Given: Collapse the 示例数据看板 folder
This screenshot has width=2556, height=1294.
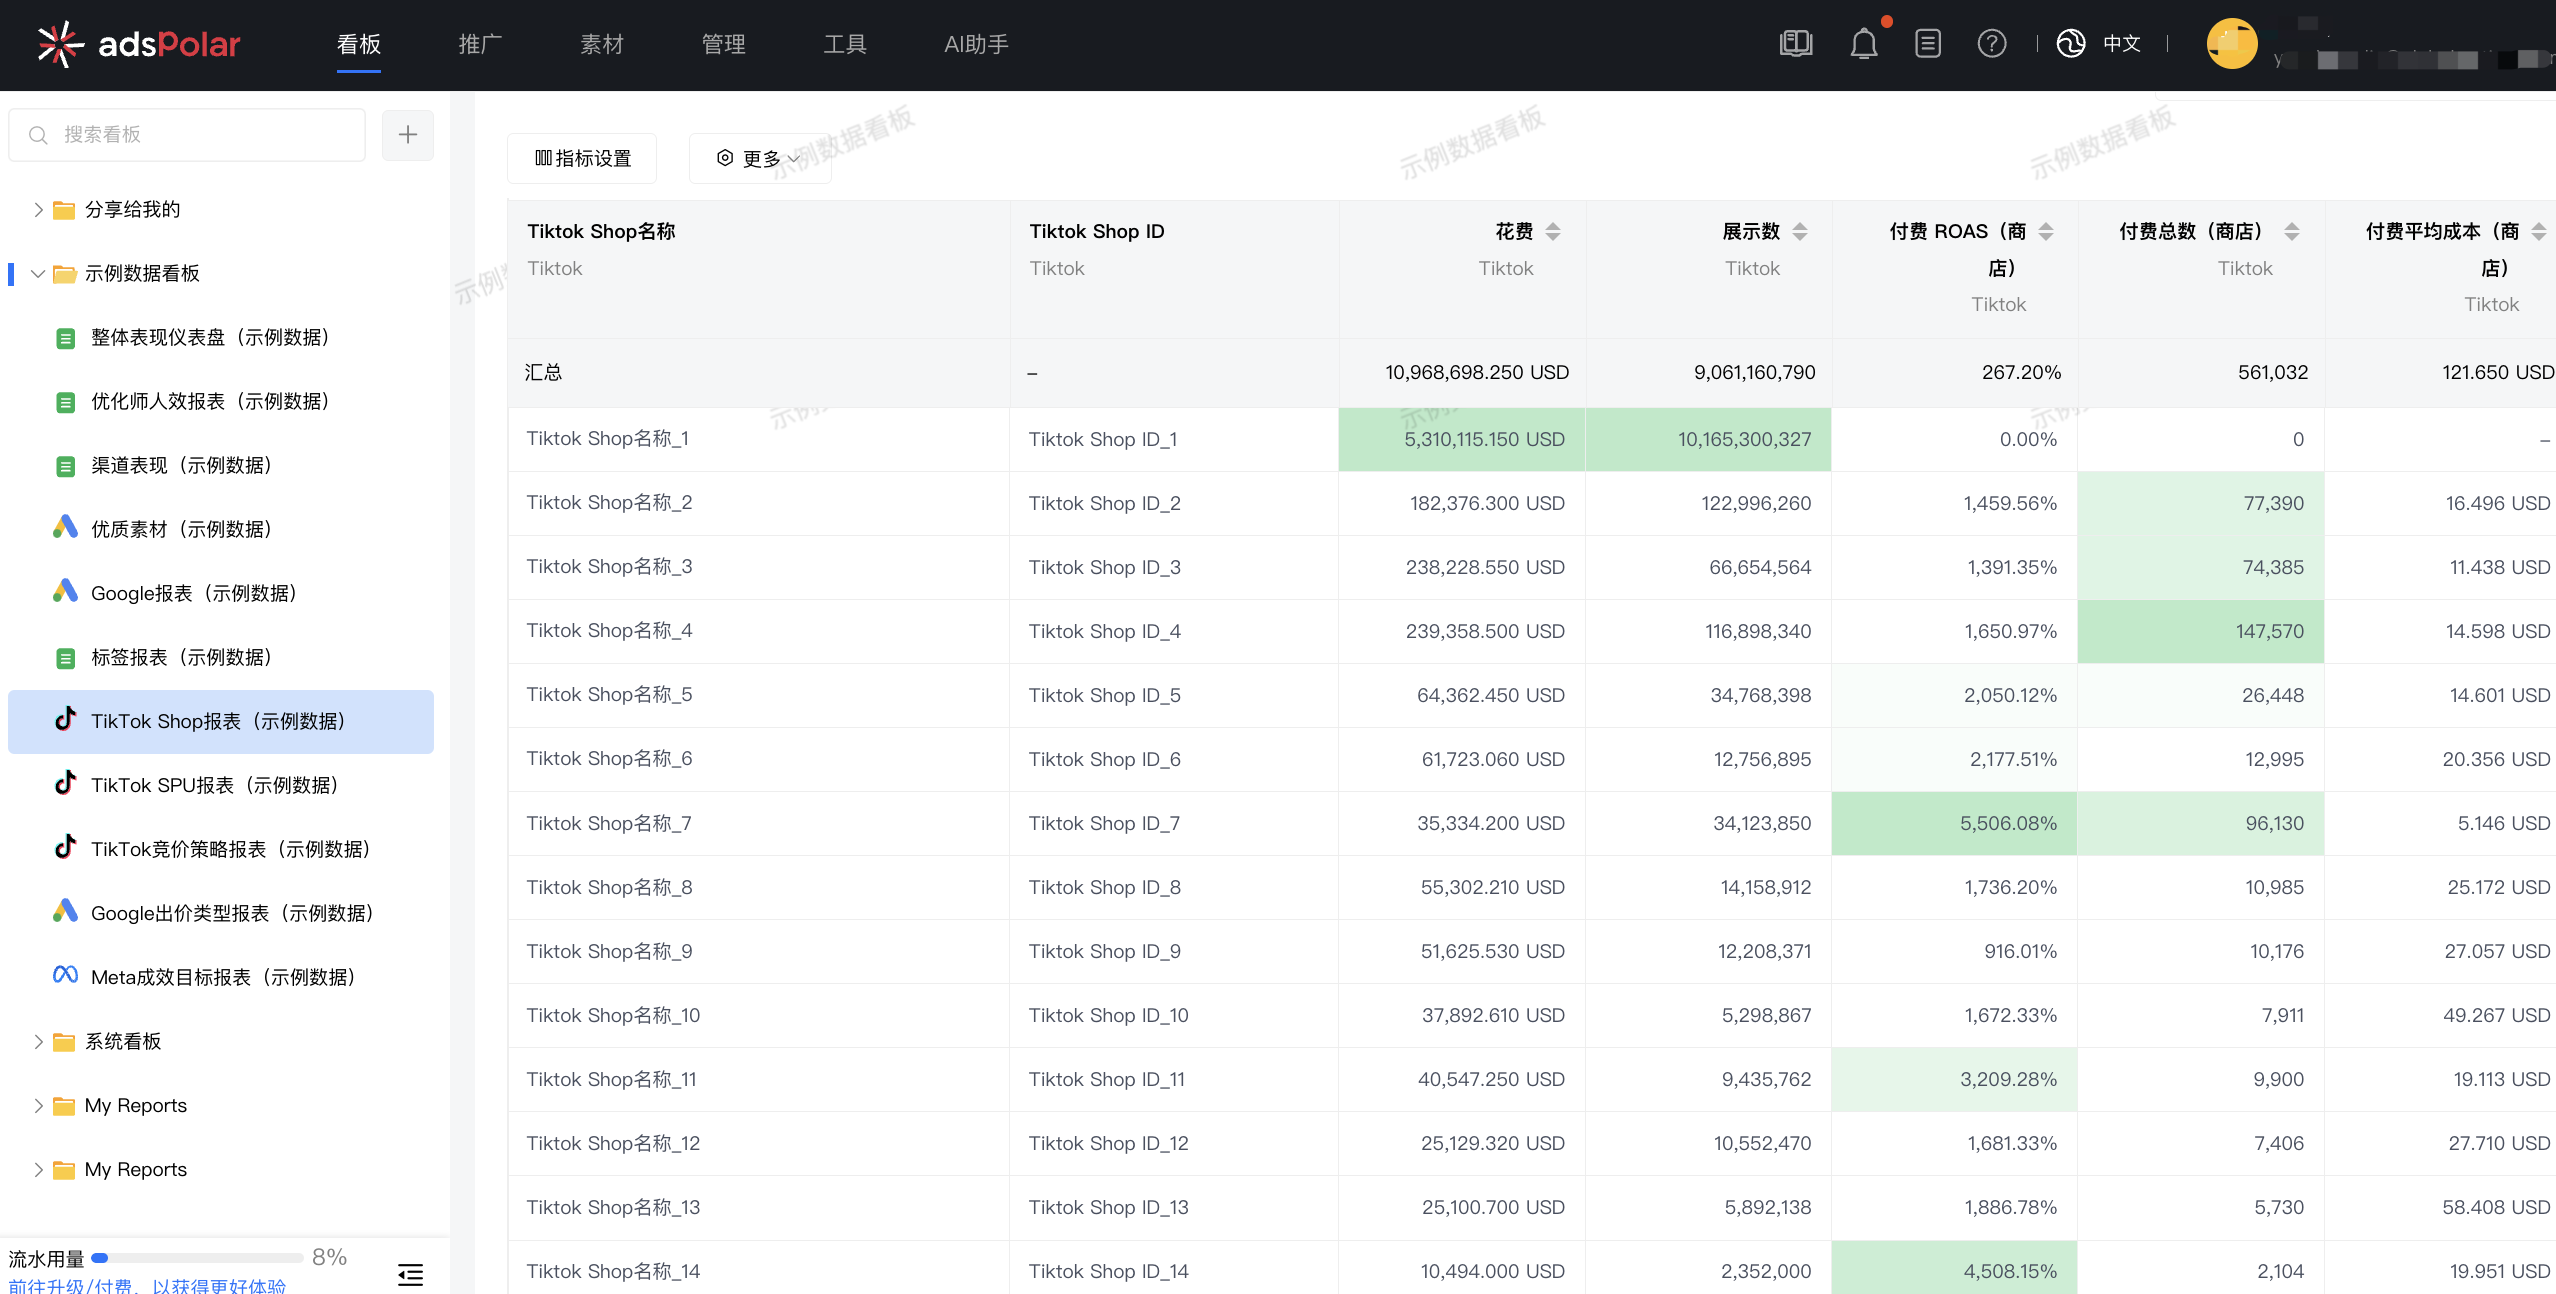Looking at the screenshot, I should coord(38,274).
